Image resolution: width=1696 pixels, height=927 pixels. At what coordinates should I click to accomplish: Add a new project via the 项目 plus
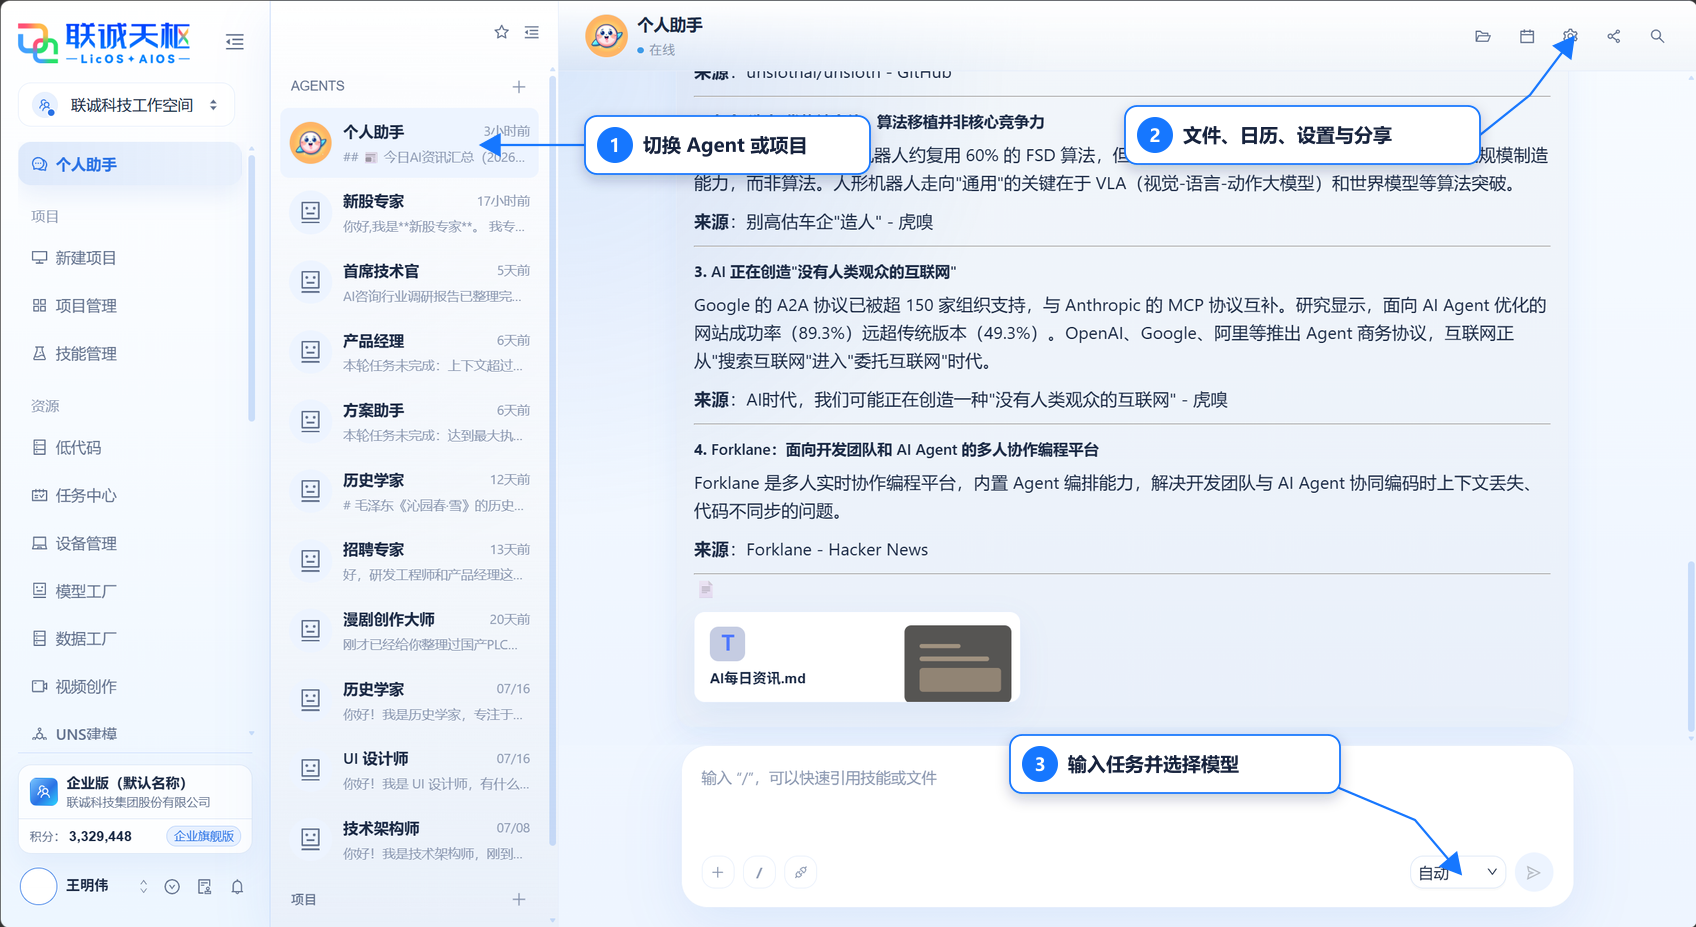coord(519,899)
